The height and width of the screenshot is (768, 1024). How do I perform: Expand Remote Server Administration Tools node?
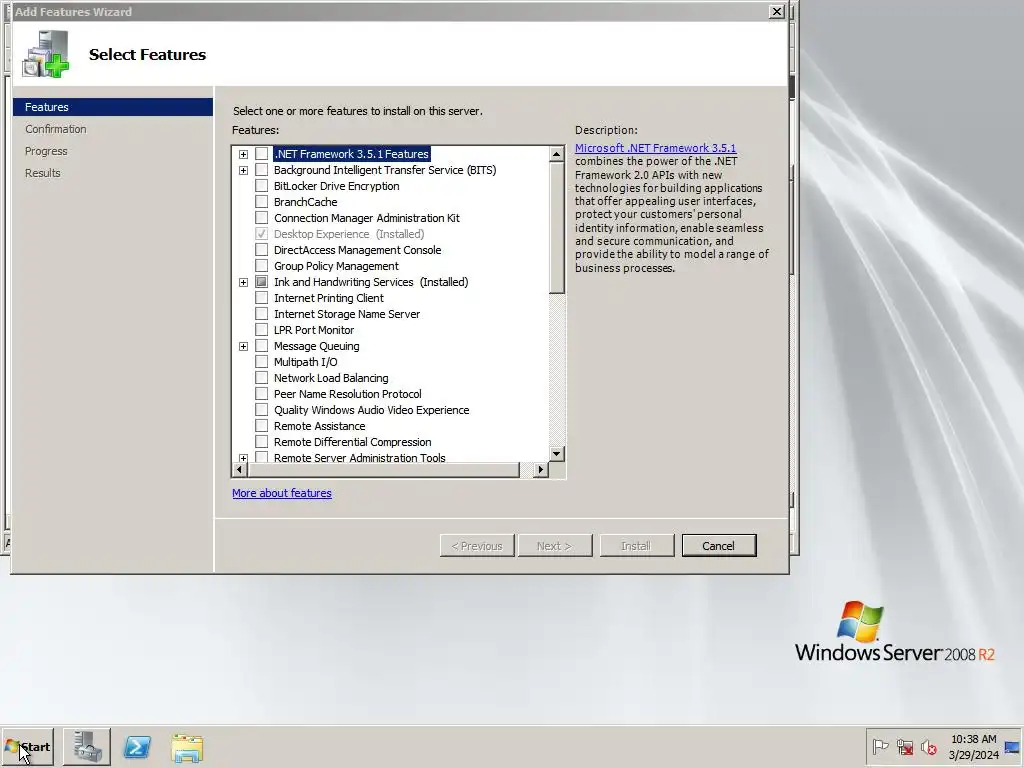243,458
